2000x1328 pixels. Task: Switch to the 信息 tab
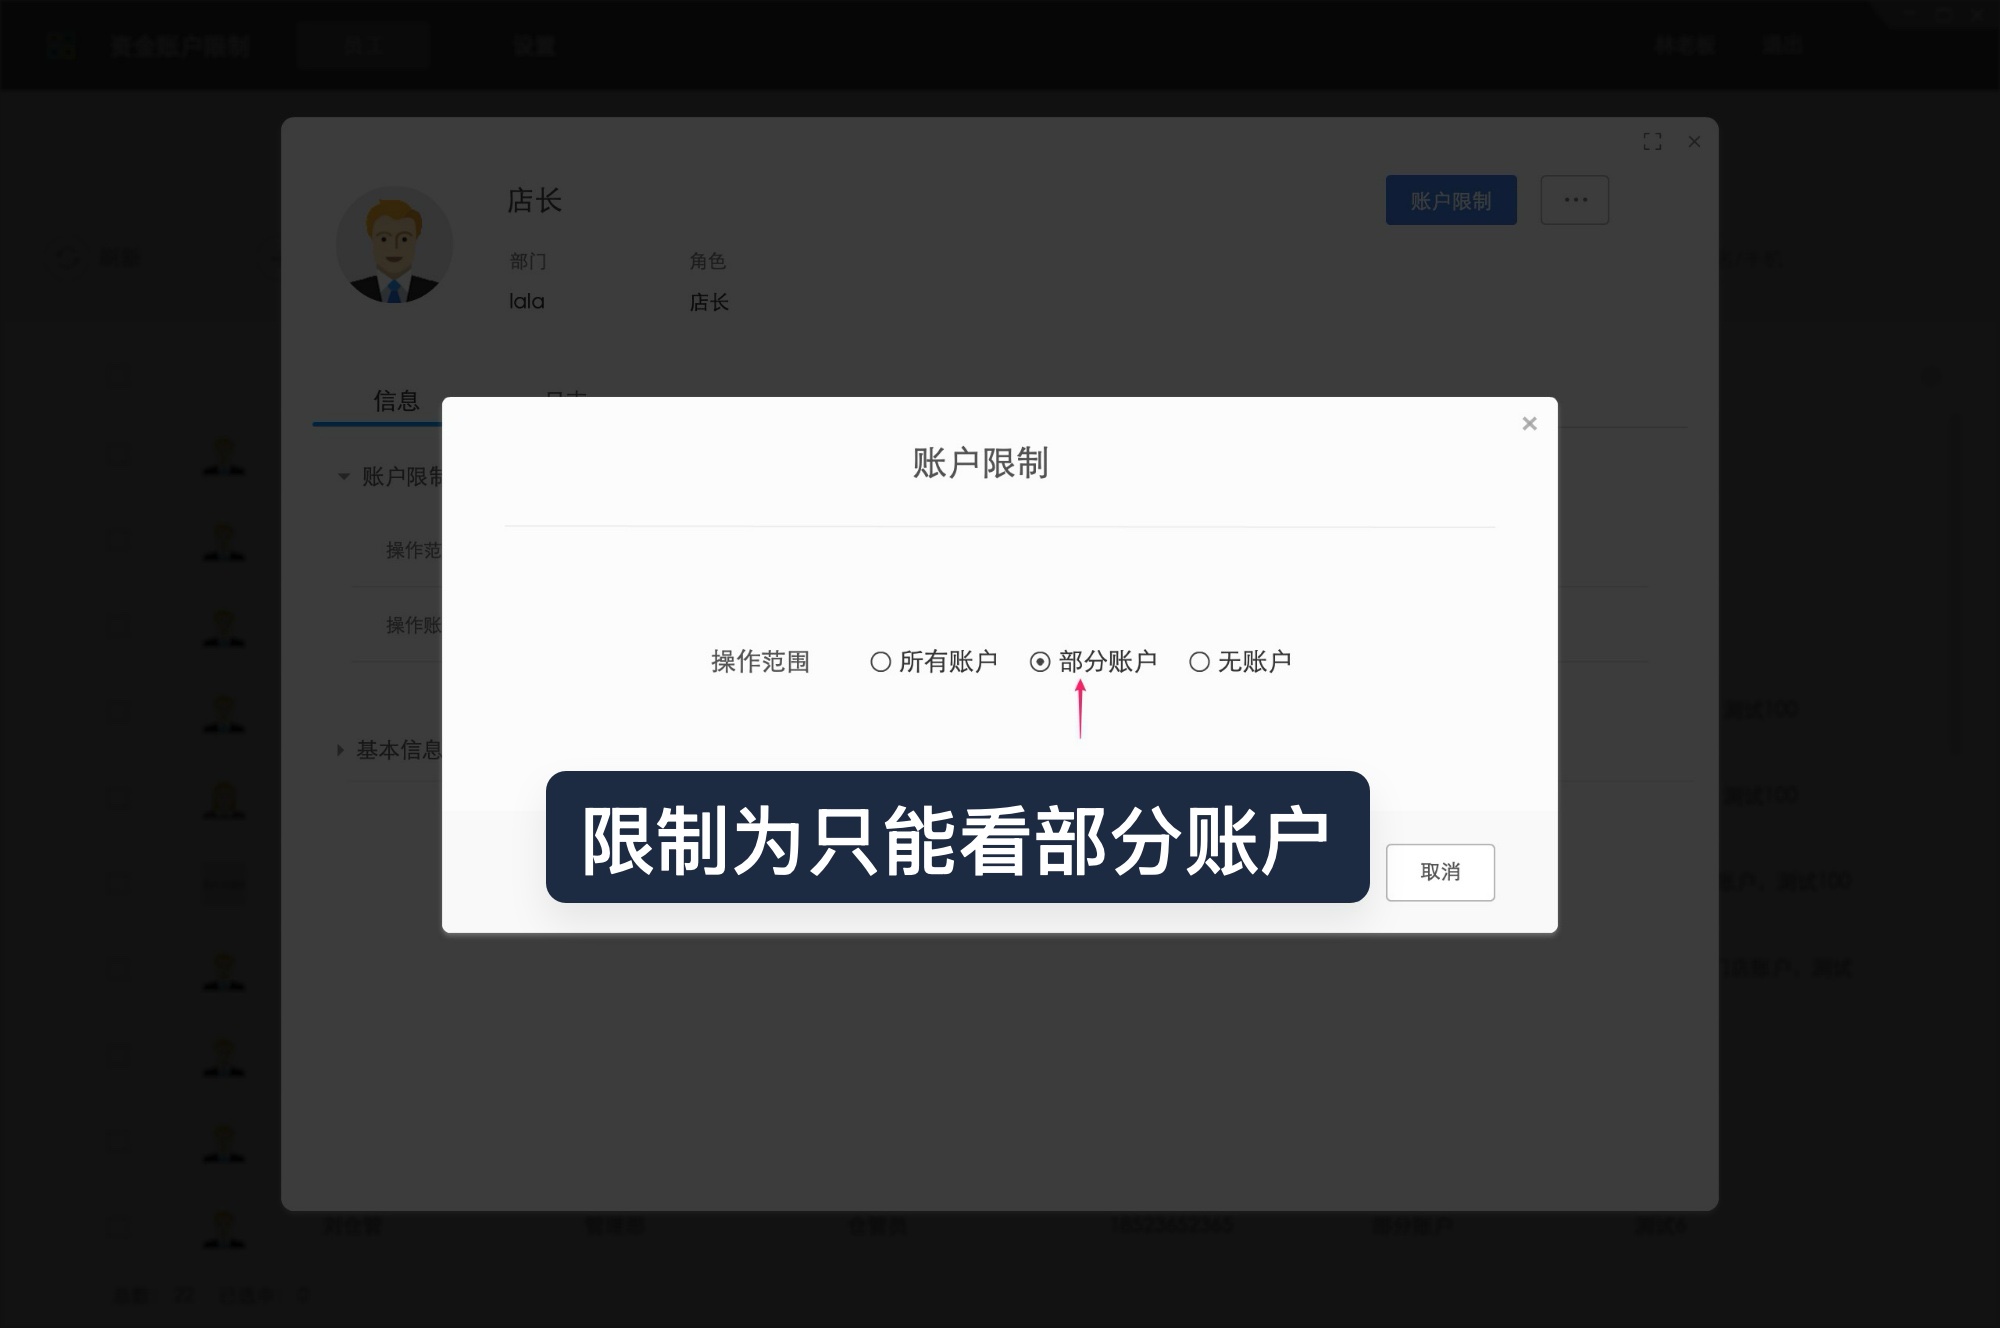pyautogui.click(x=396, y=400)
